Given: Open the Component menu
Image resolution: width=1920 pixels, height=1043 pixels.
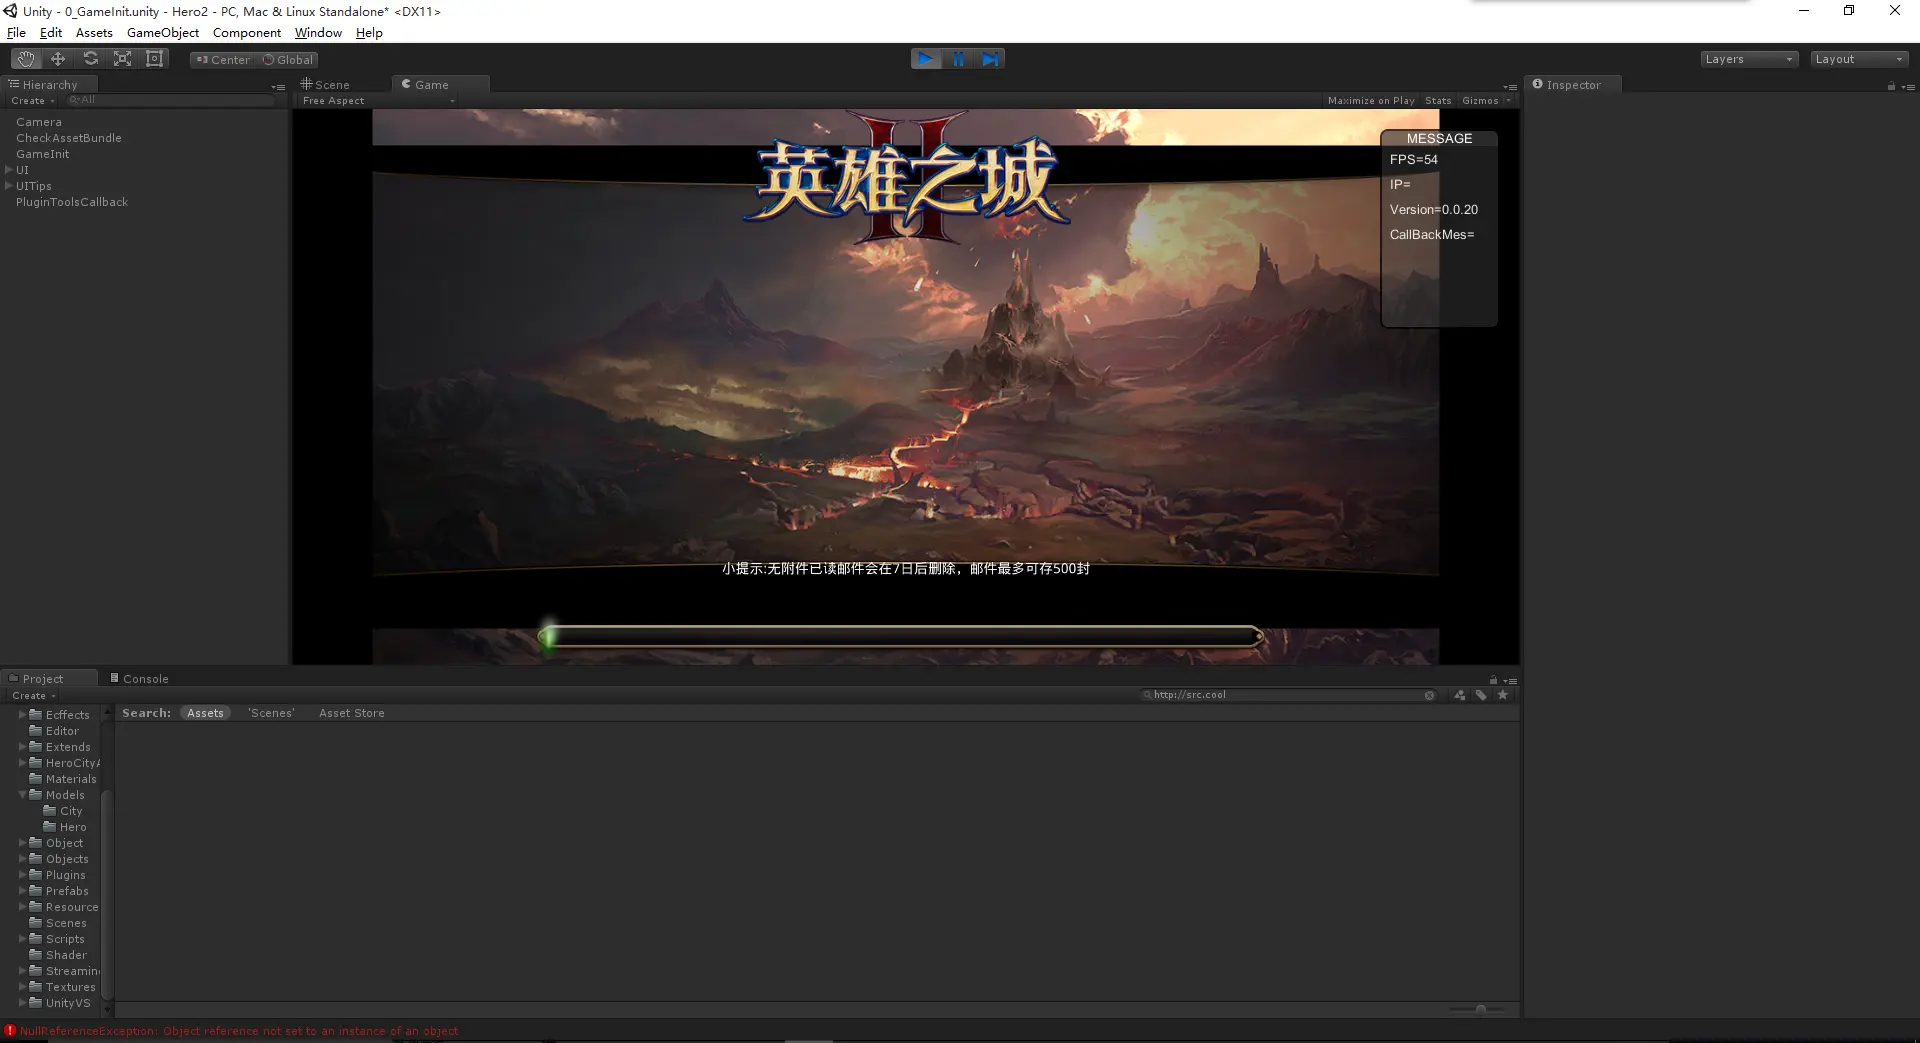Looking at the screenshot, I should [x=247, y=33].
